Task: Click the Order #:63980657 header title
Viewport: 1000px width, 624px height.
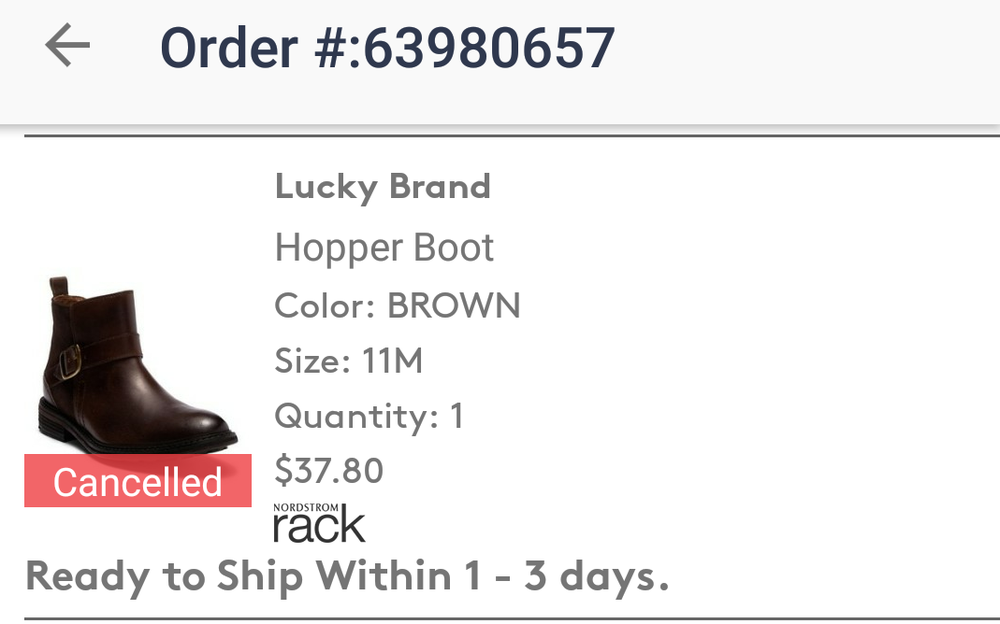Action: 387,47
